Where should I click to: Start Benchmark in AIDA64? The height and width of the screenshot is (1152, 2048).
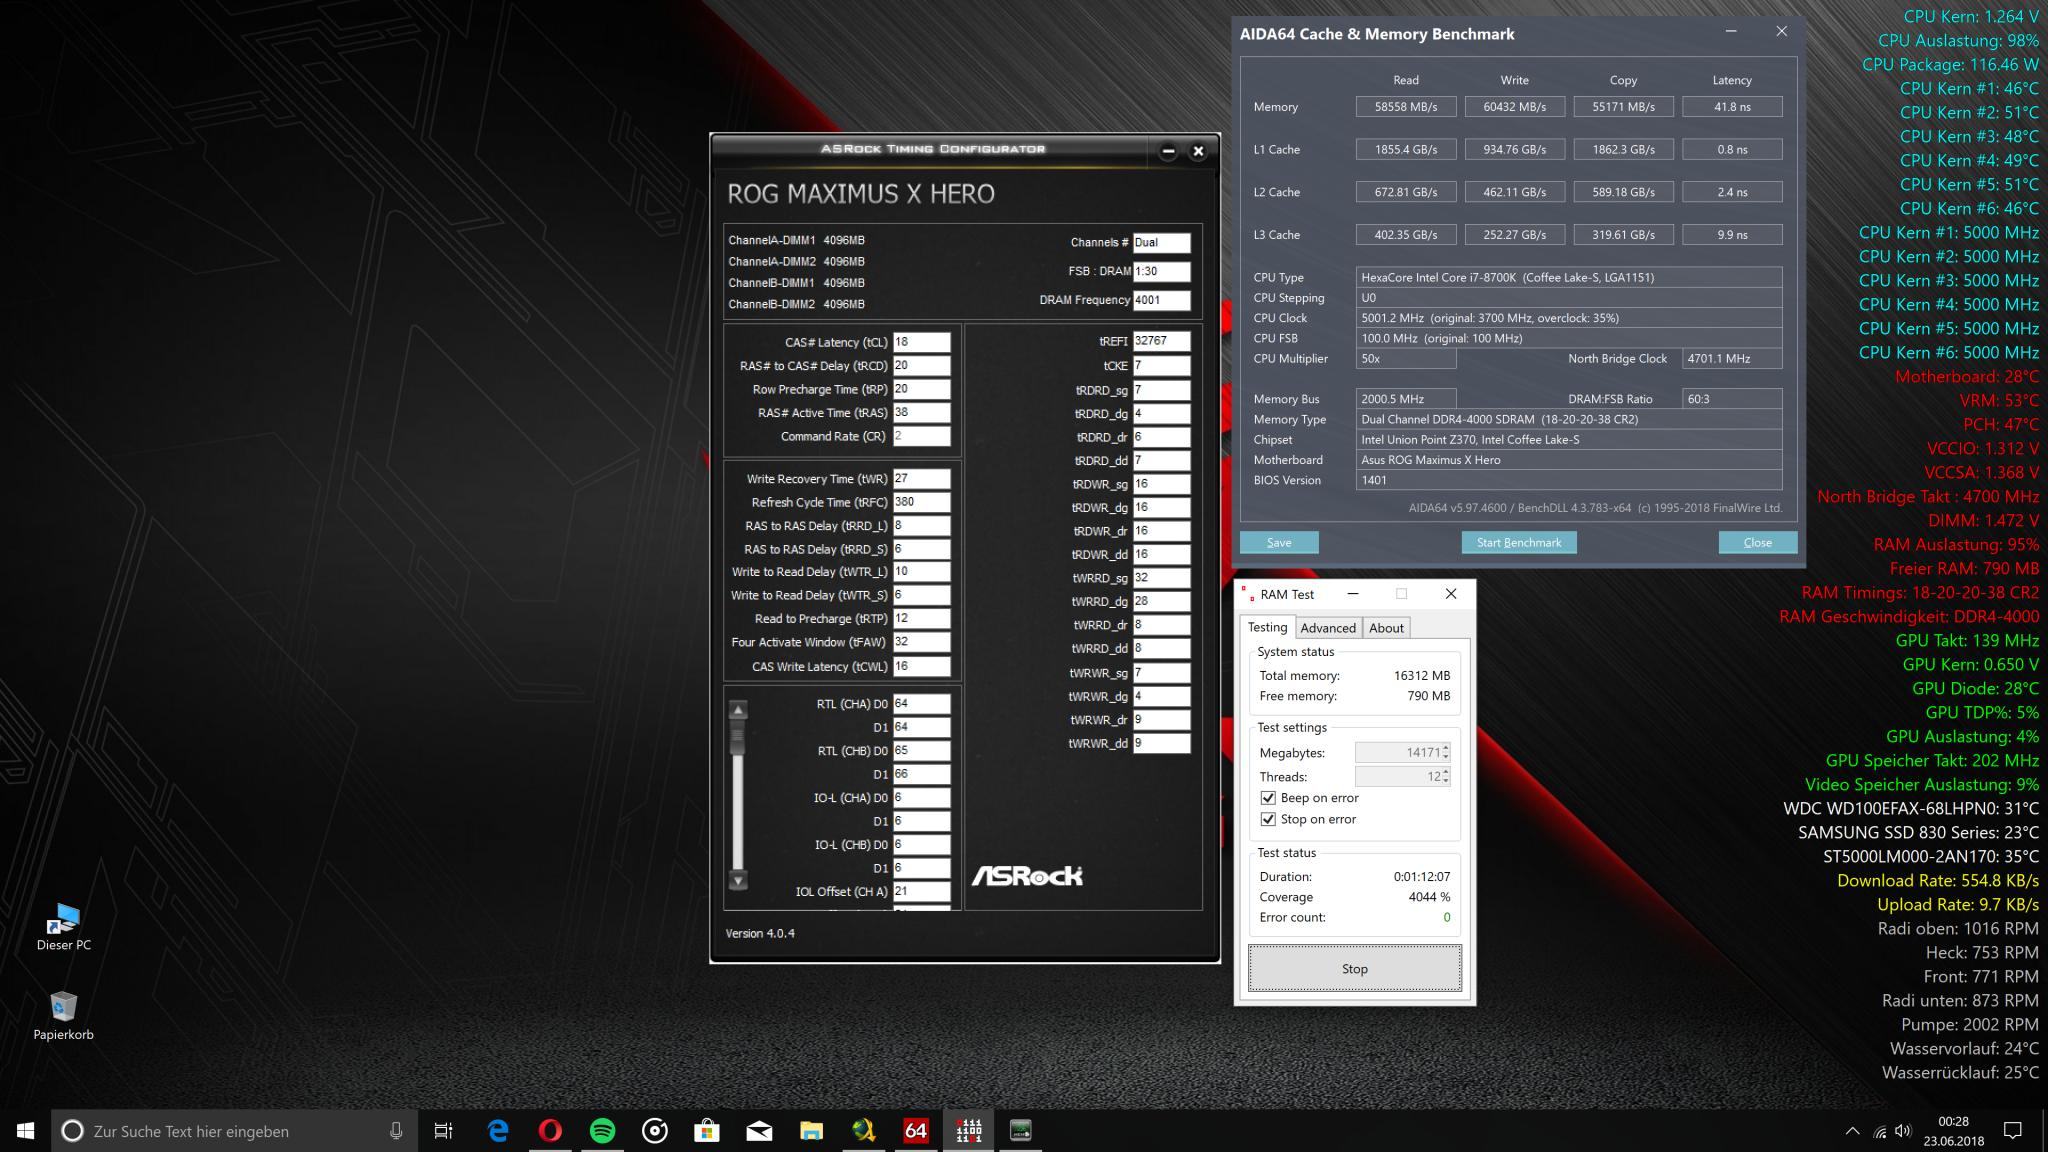click(x=1519, y=542)
